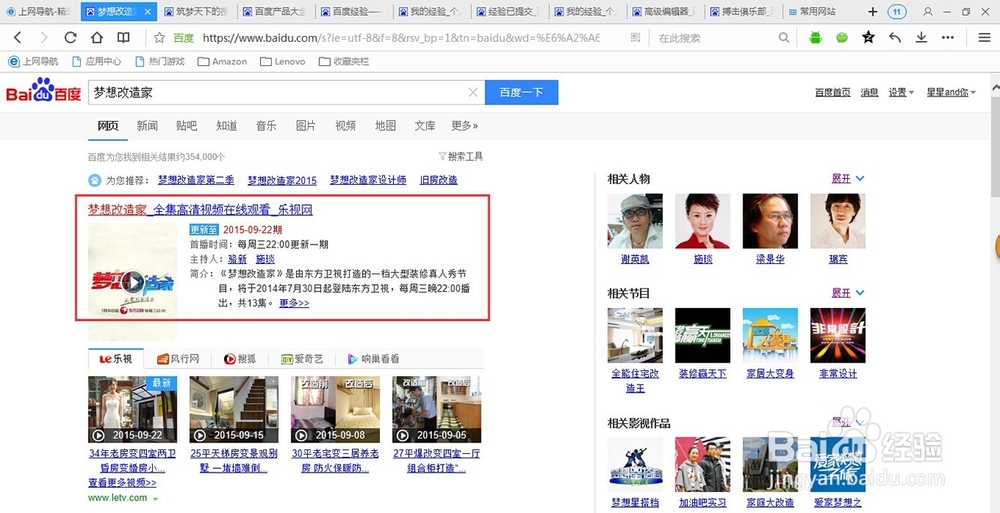This screenshot has width=1000, height=513.
Task: Open the green Android robot extension
Action: [815, 38]
